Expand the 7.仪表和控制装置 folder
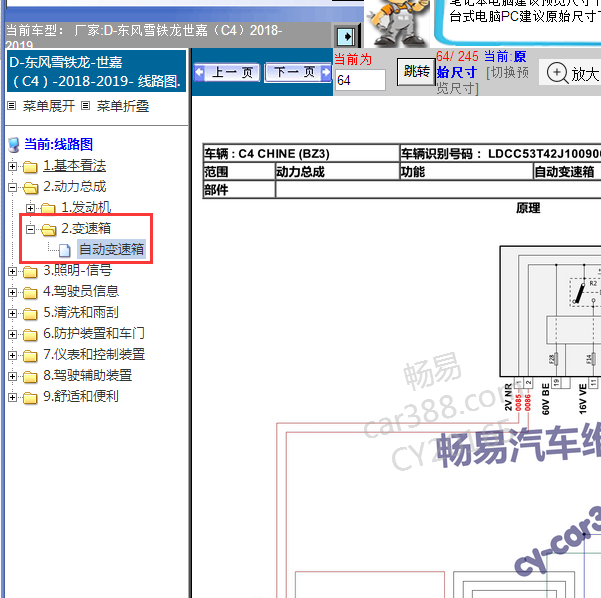601x598 pixels. (12, 355)
